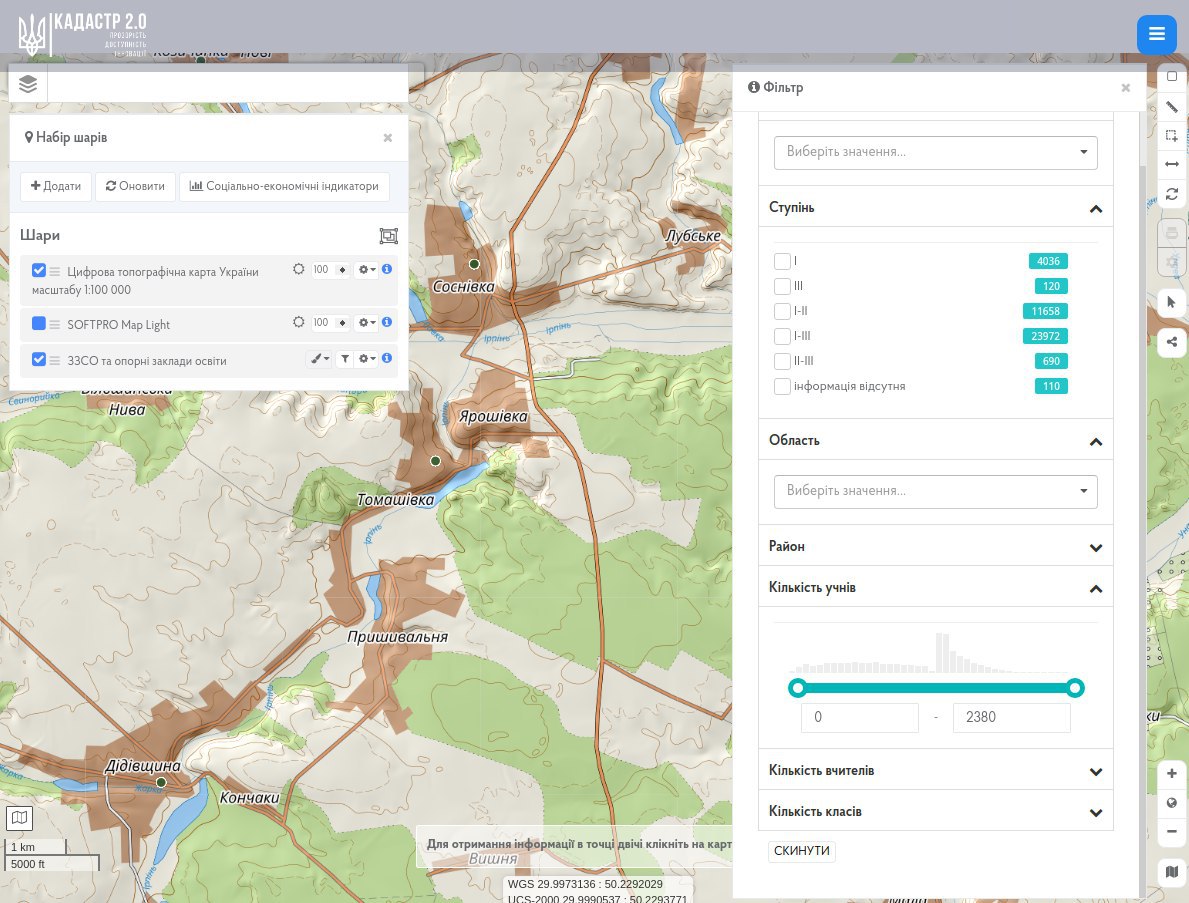Screen dimensions: 1189x903
Task: Activate the dashed rectangle selection tool
Action: (1172, 136)
